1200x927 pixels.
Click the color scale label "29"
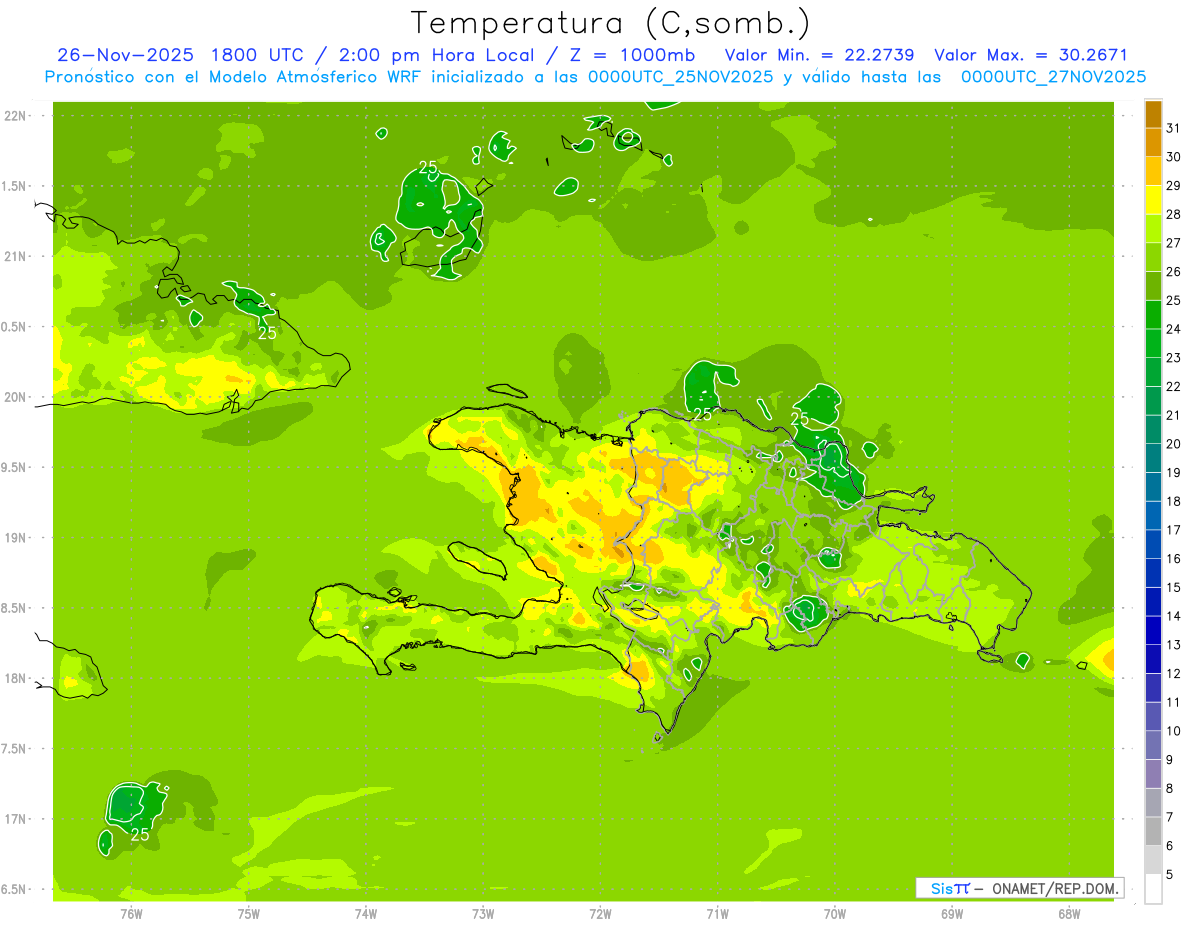click(1174, 186)
